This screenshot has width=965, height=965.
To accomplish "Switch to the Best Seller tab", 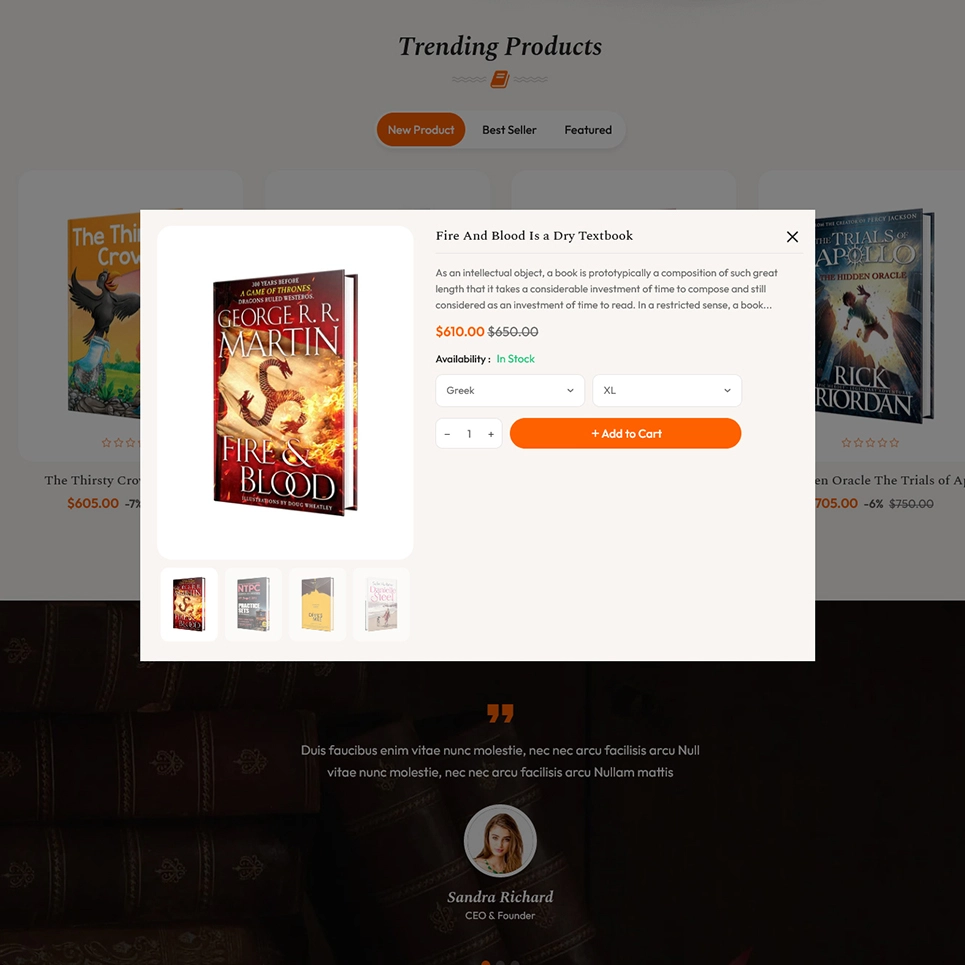I will click(509, 130).
